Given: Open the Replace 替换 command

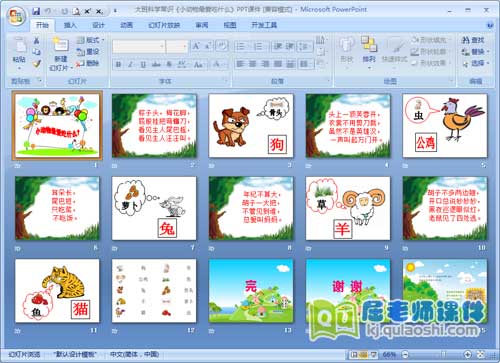Looking at the screenshot, I should click(475, 52).
